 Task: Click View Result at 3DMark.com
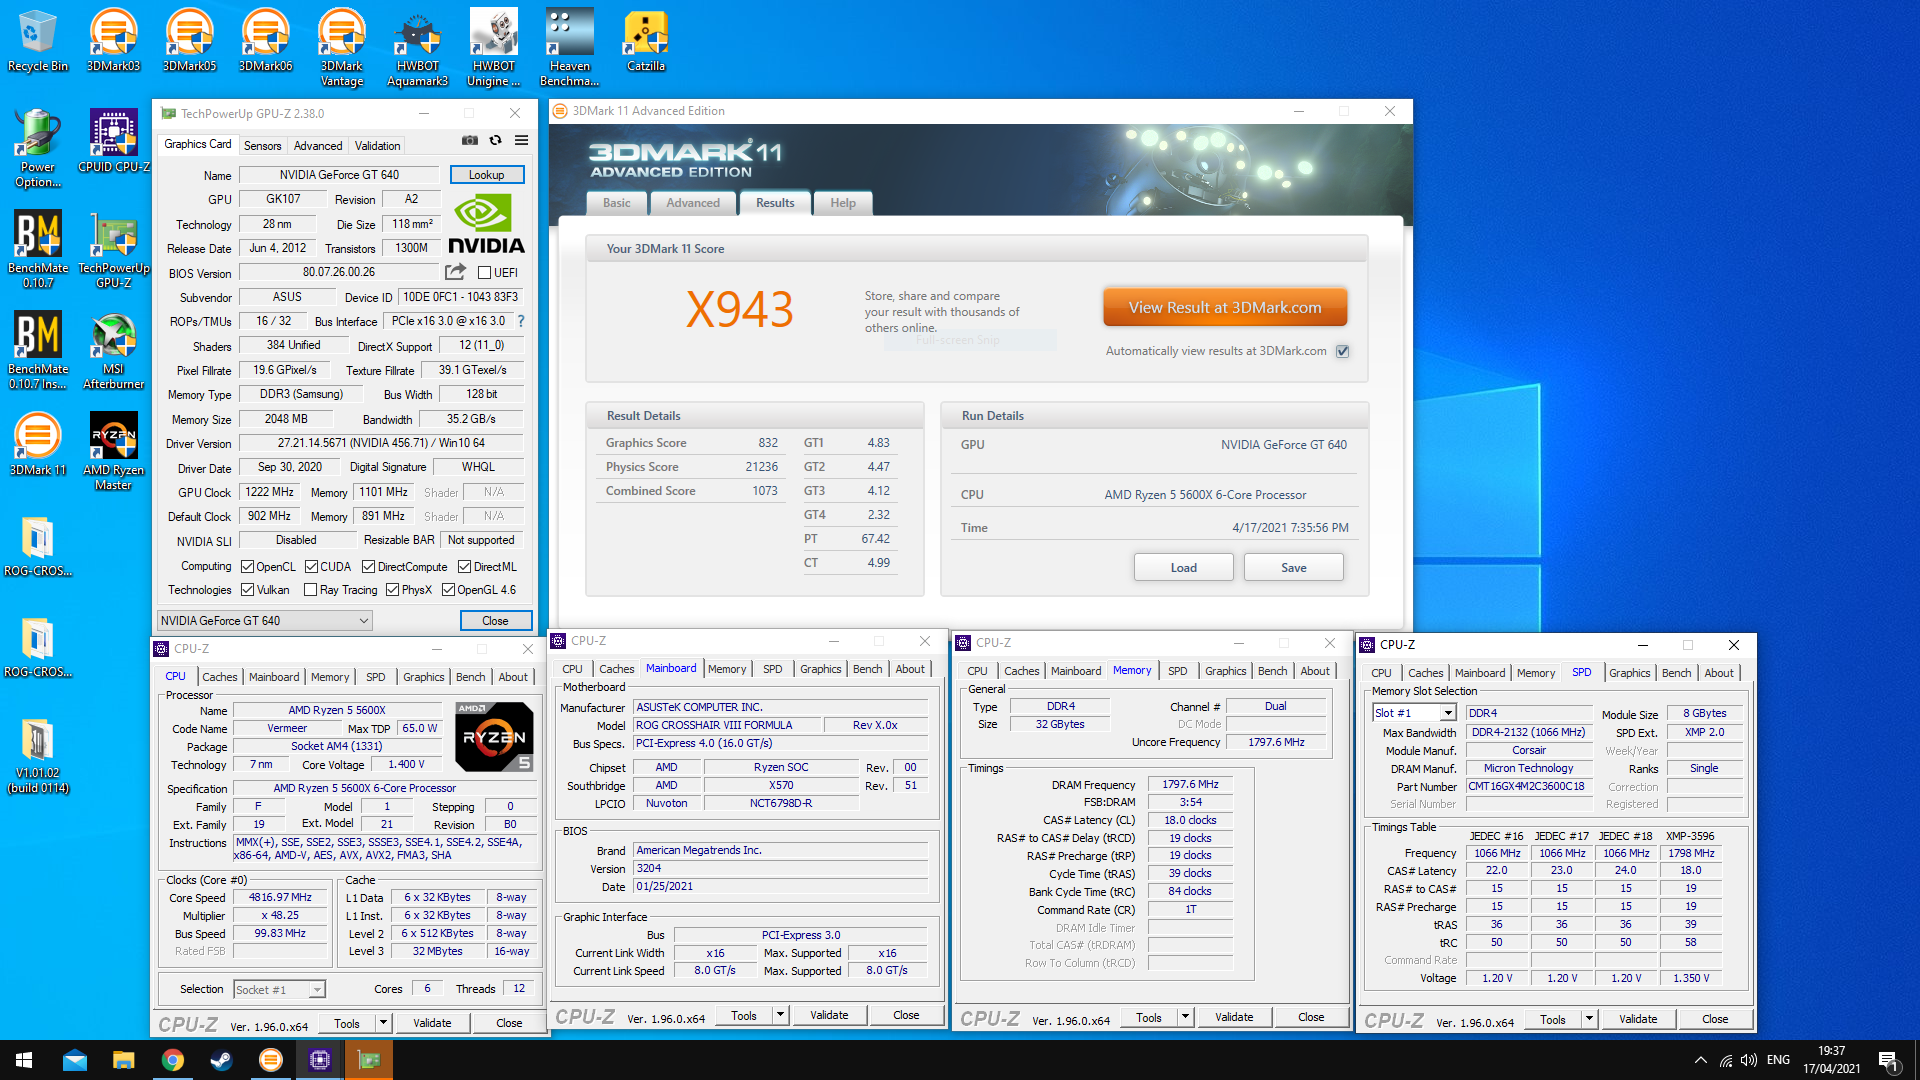click(x=1225, y=307)
